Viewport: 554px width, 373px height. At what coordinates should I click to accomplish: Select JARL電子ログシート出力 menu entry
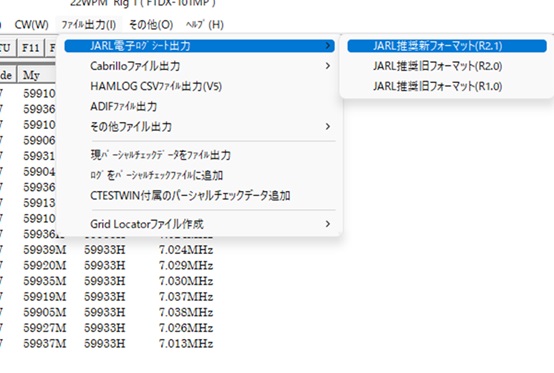pyautogui.click(x=199, y=46)
